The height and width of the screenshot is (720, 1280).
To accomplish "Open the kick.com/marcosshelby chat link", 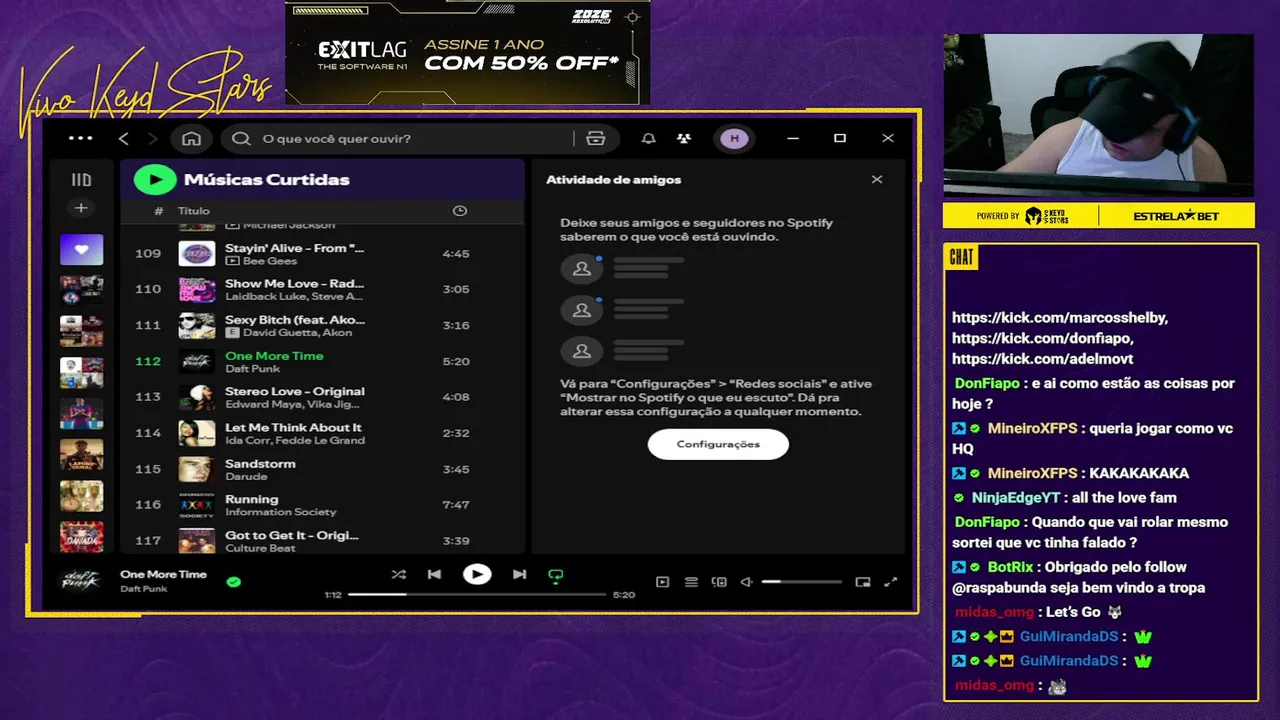I will point(1060,317).
